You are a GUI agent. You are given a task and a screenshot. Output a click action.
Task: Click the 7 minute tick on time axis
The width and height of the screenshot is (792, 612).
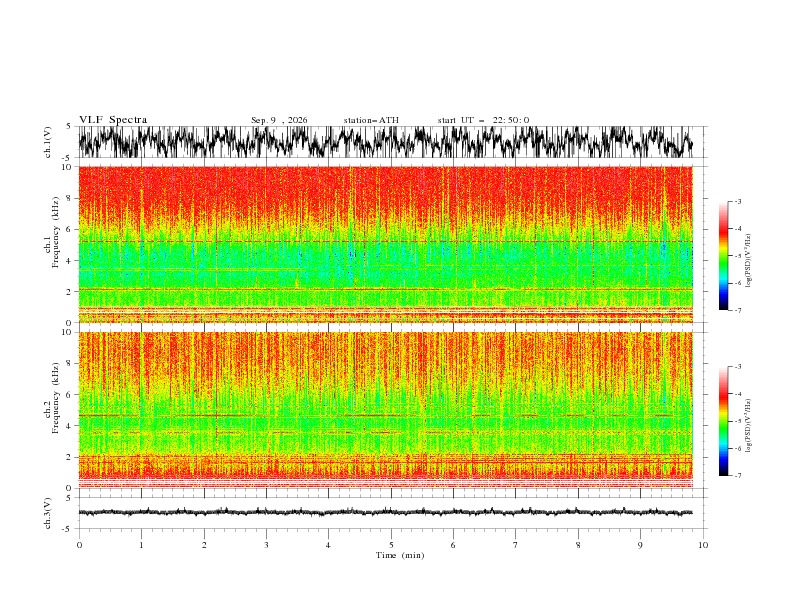[x=516, y=545]
